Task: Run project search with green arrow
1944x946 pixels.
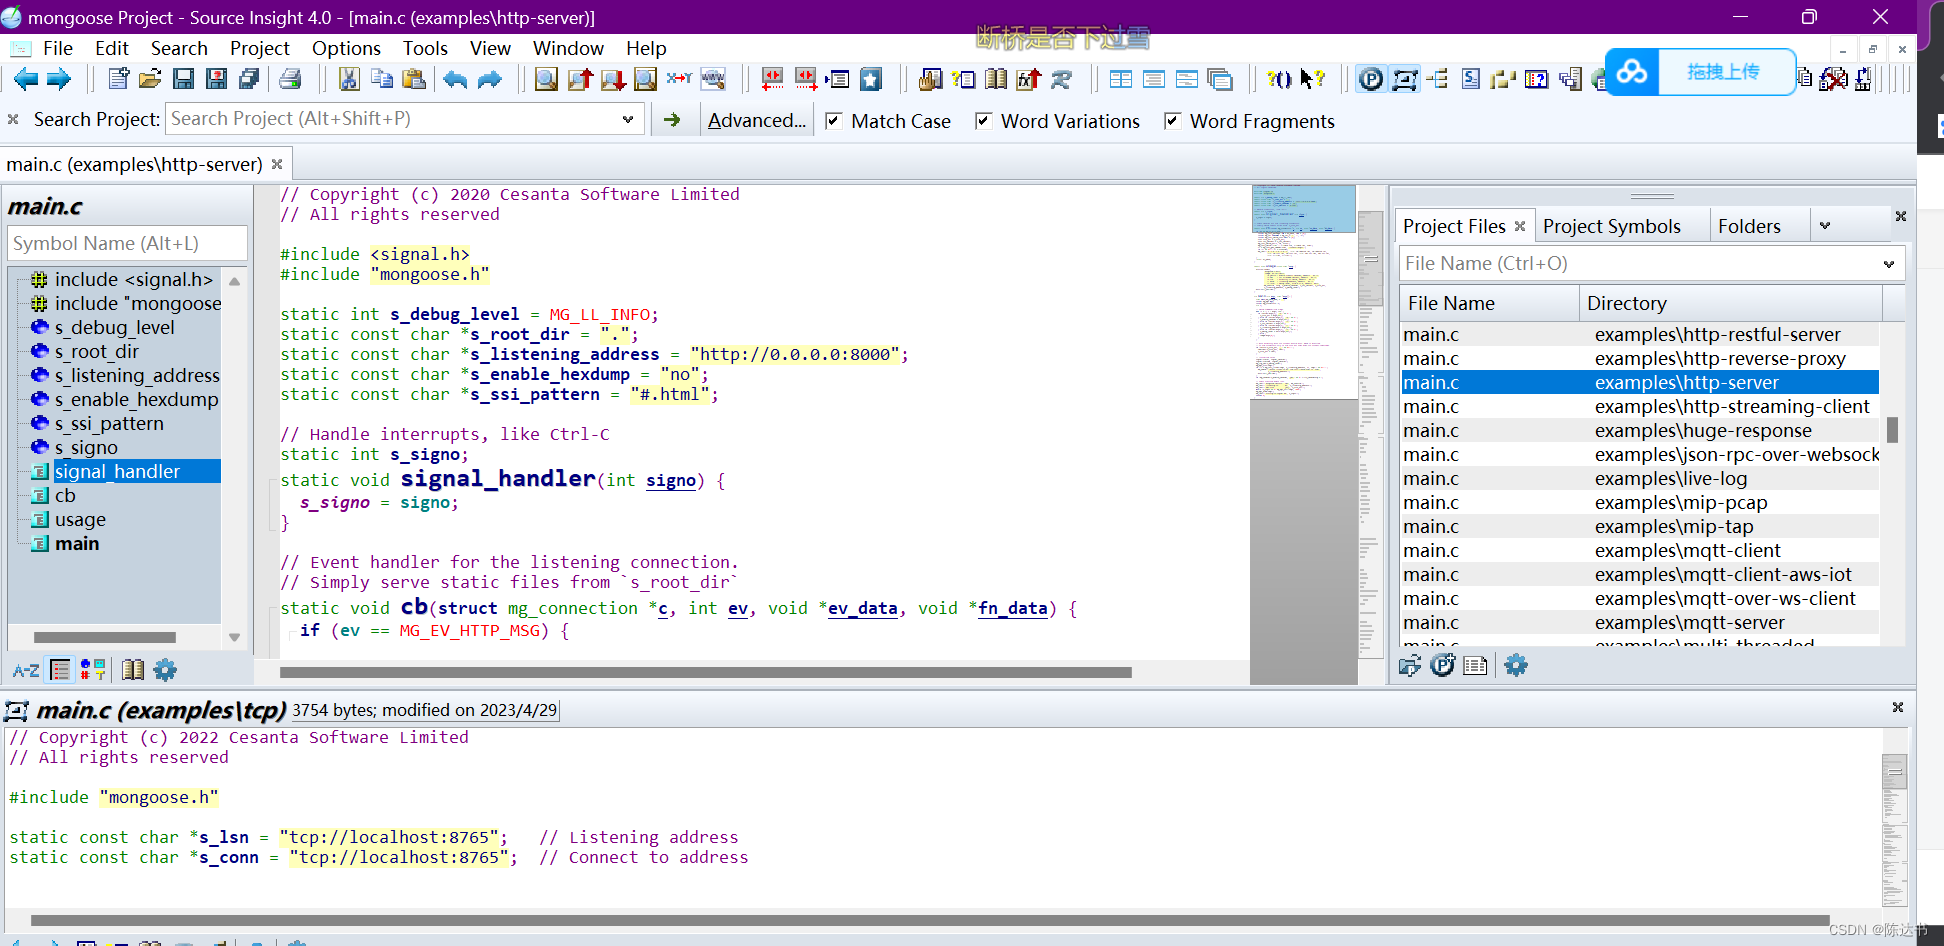Action: click(672, 120)
